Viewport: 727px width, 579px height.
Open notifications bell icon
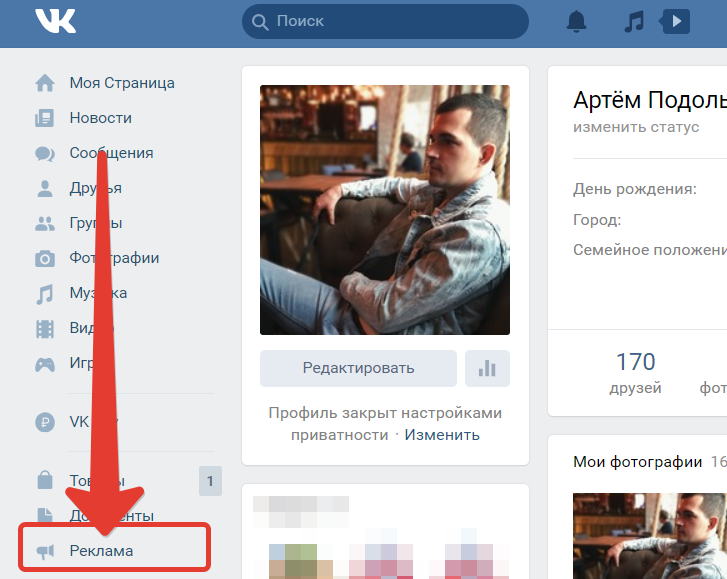click(576, 21)
